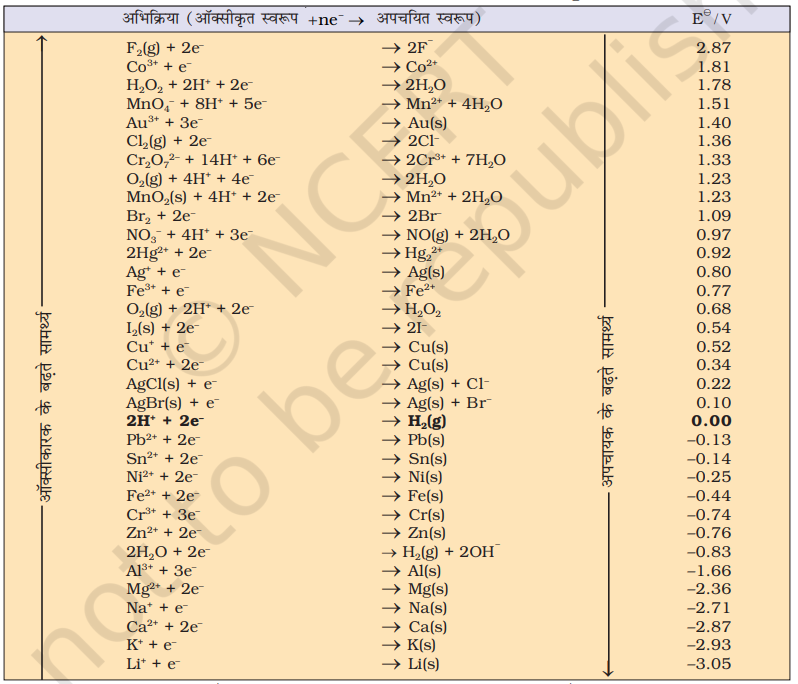Click the 0.52 potential value

click(714, 347)
